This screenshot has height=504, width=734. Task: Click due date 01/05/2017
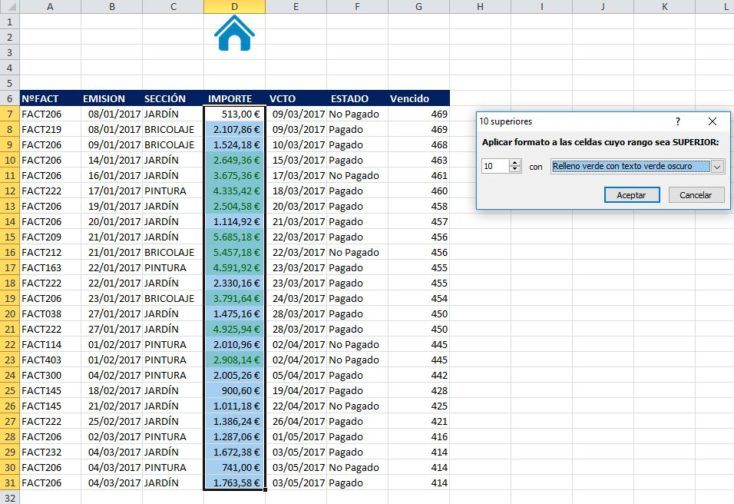coord(296,437)
